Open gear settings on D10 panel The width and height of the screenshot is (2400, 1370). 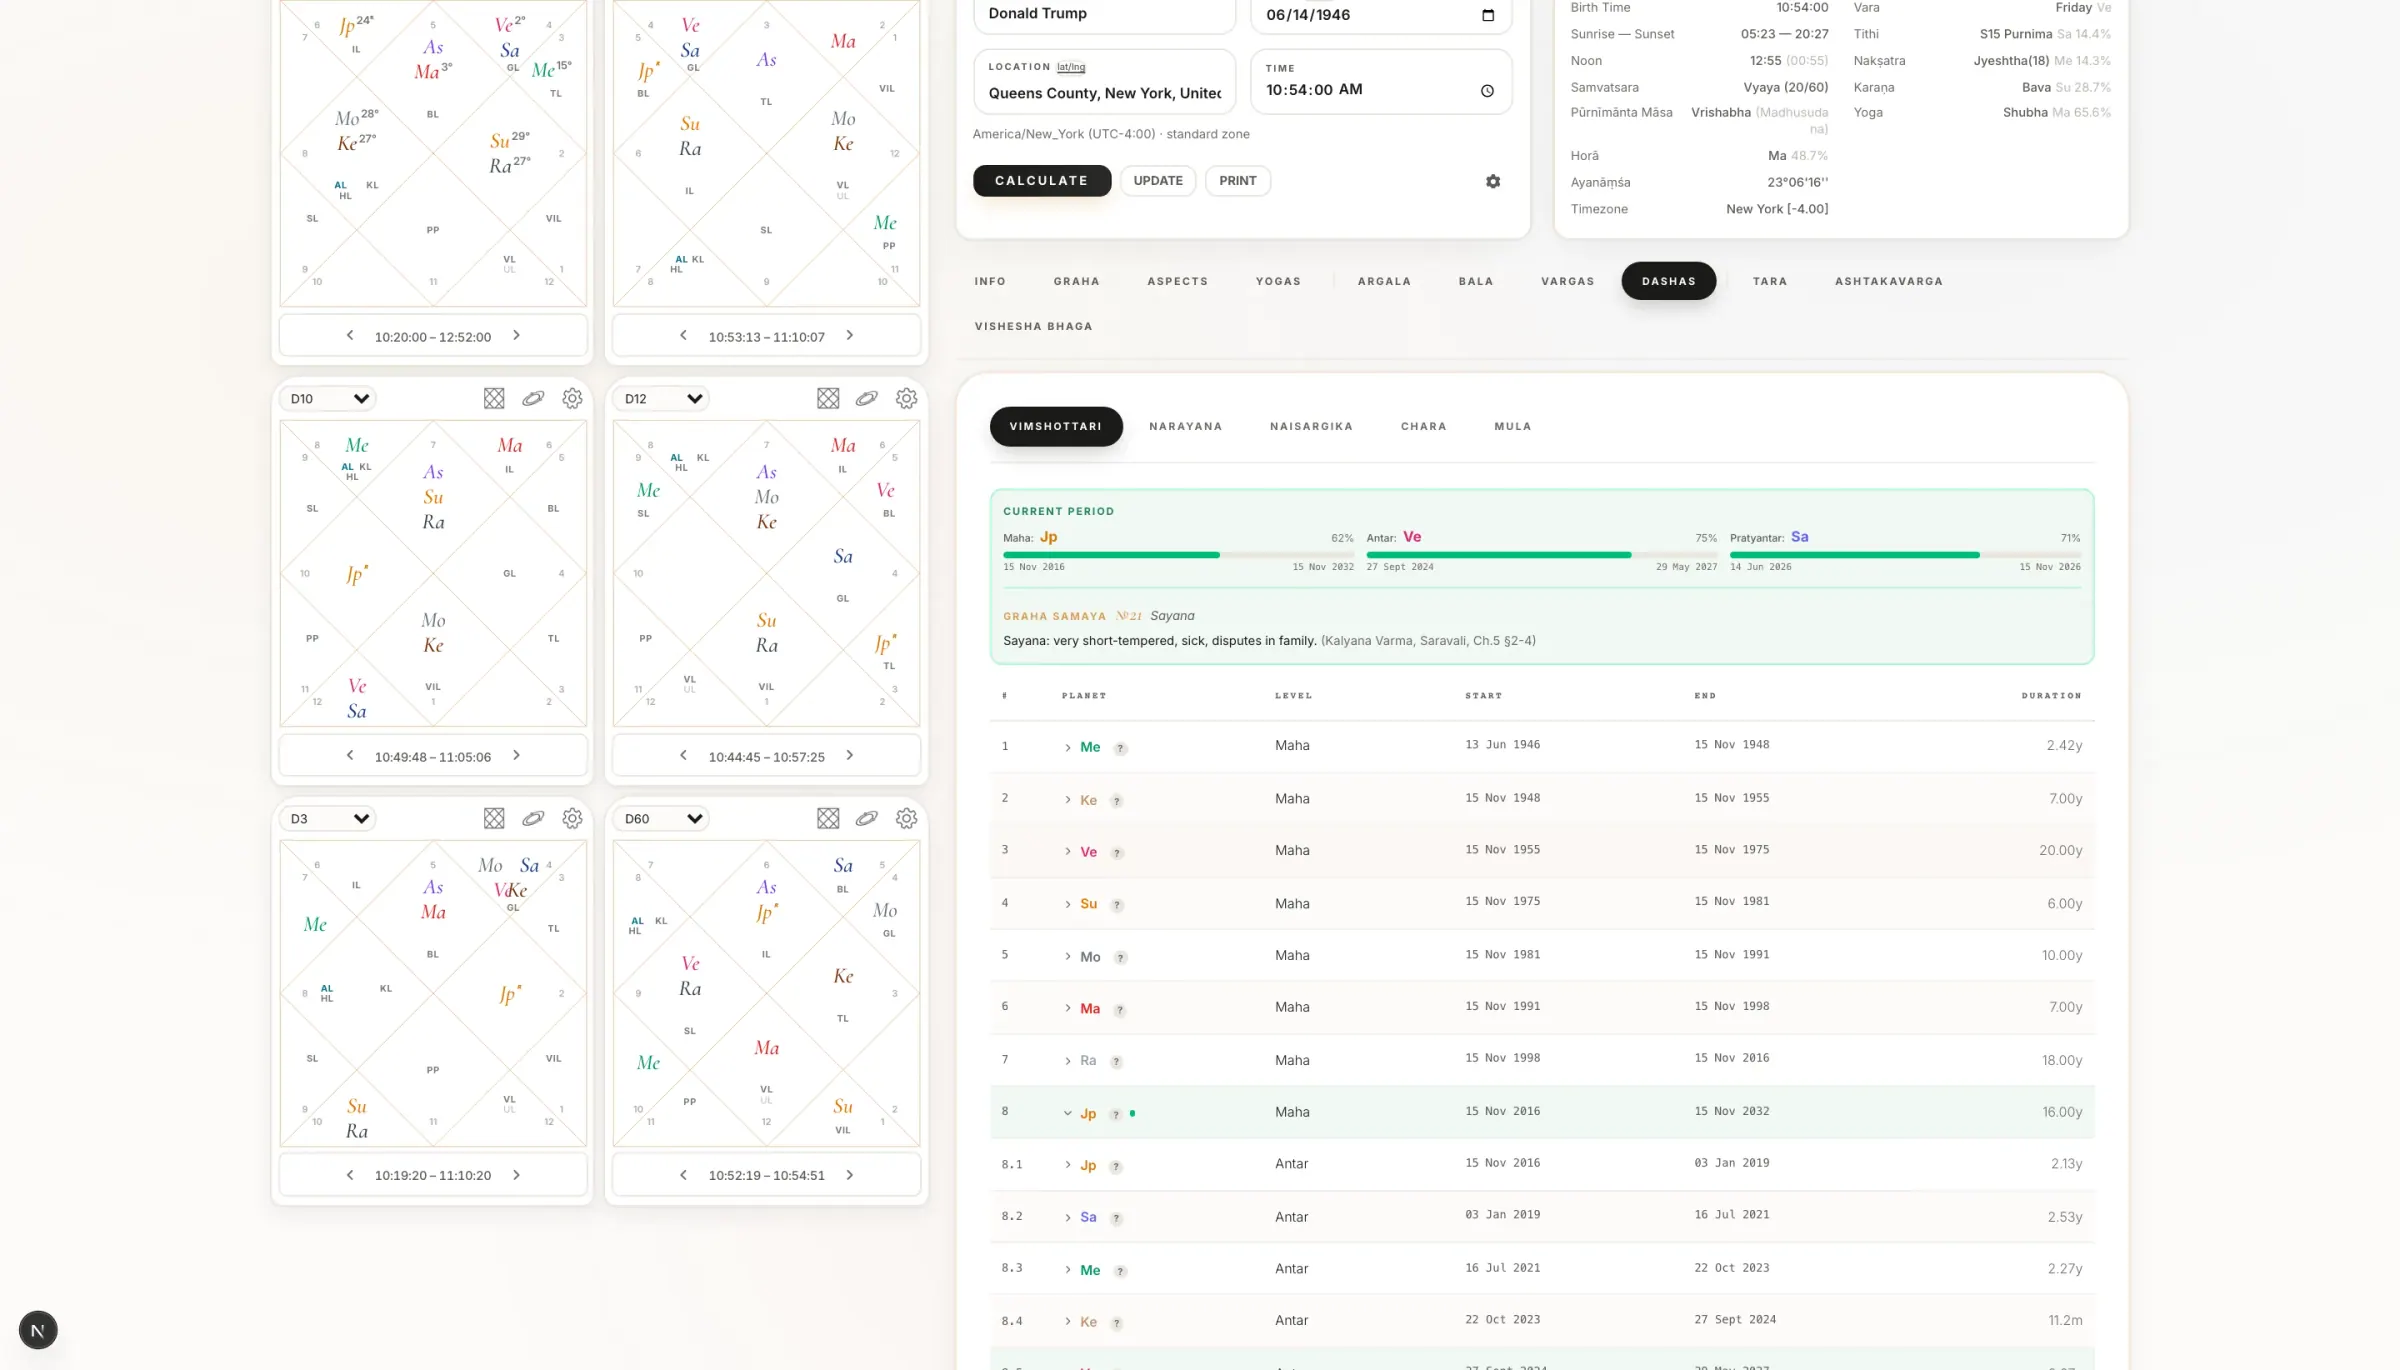click(572, 398)
